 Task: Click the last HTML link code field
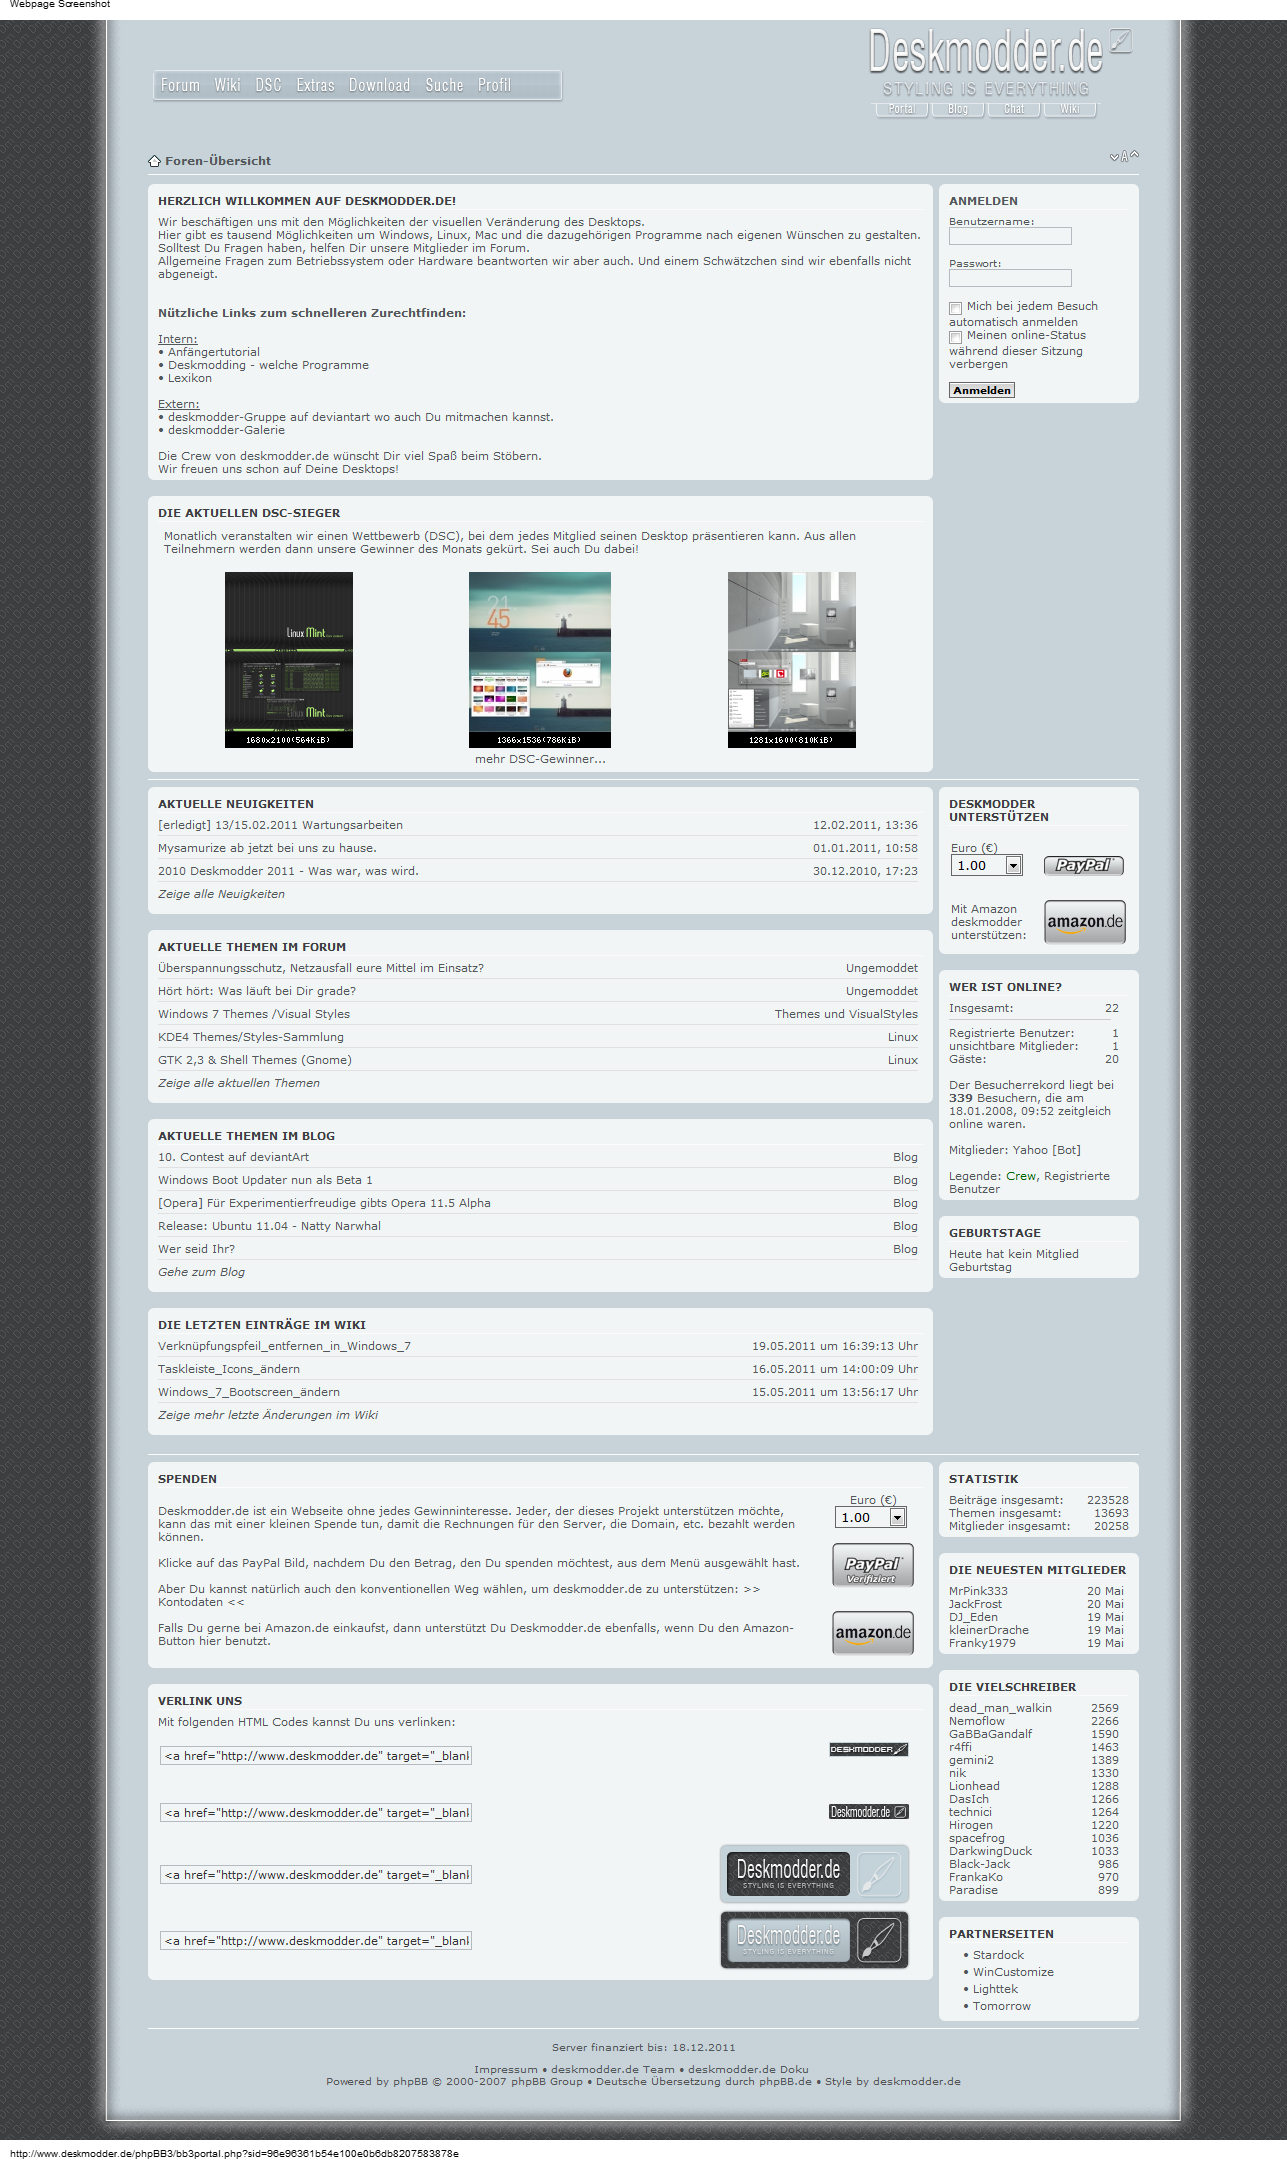coord(316,1941)
